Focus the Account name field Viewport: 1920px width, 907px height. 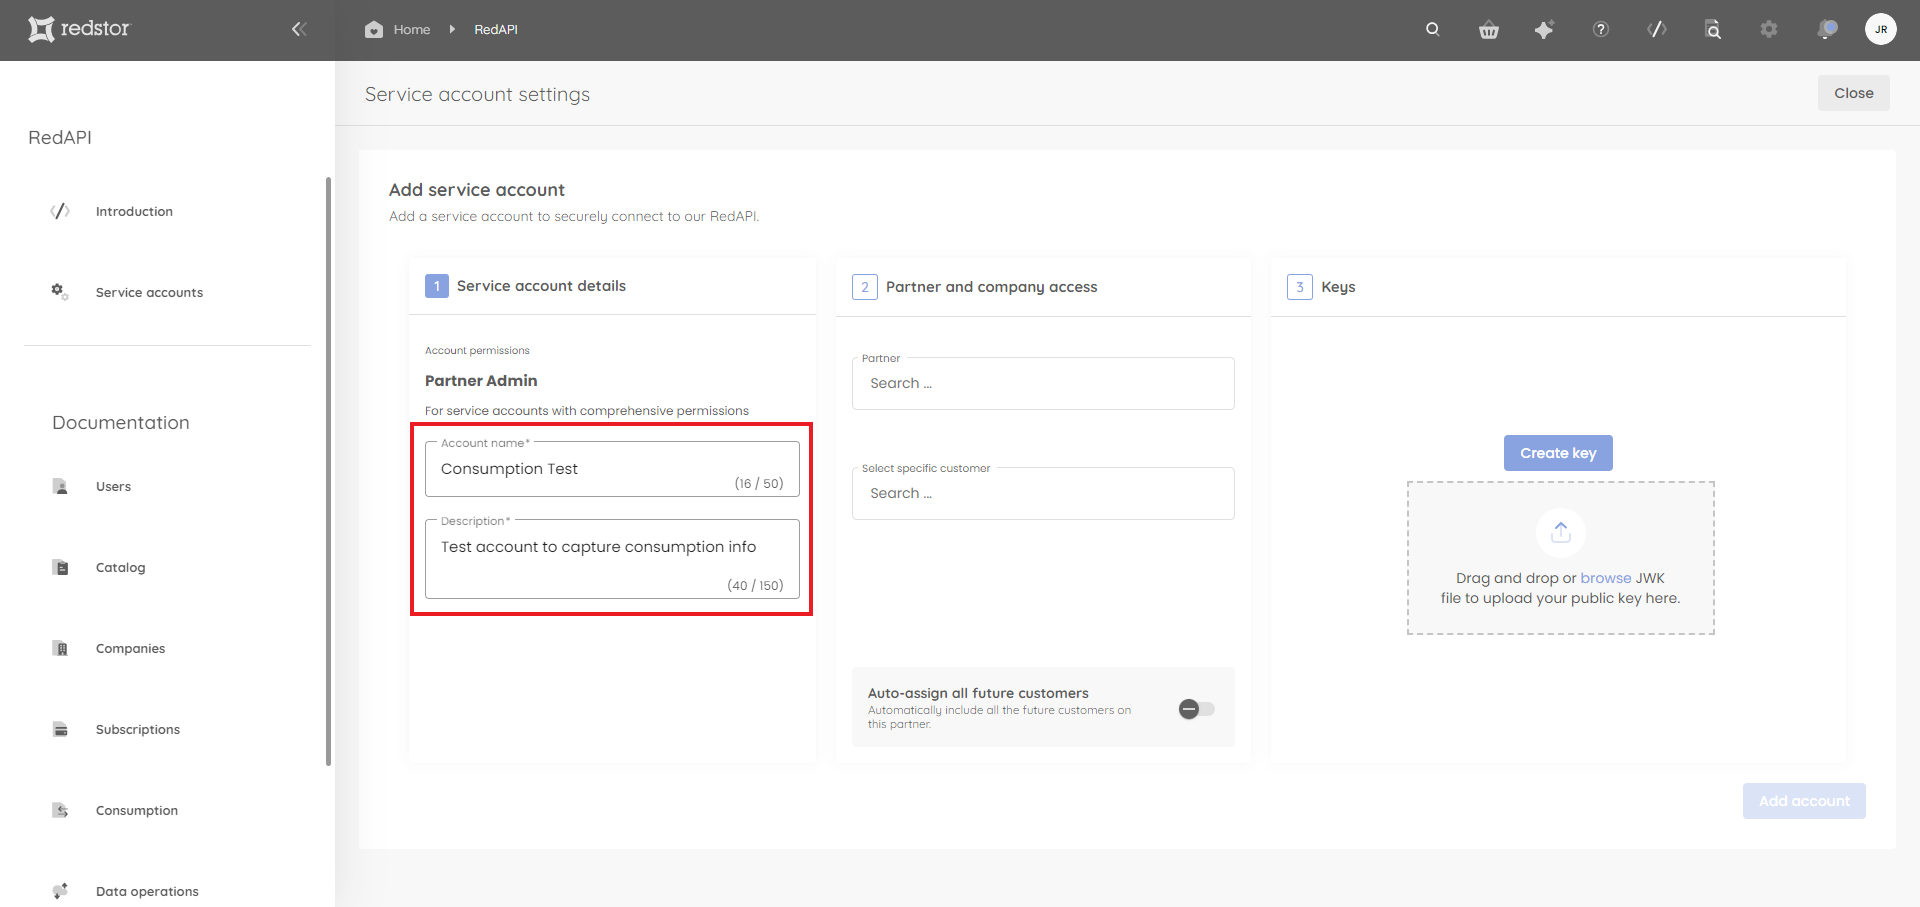[612, 469]
